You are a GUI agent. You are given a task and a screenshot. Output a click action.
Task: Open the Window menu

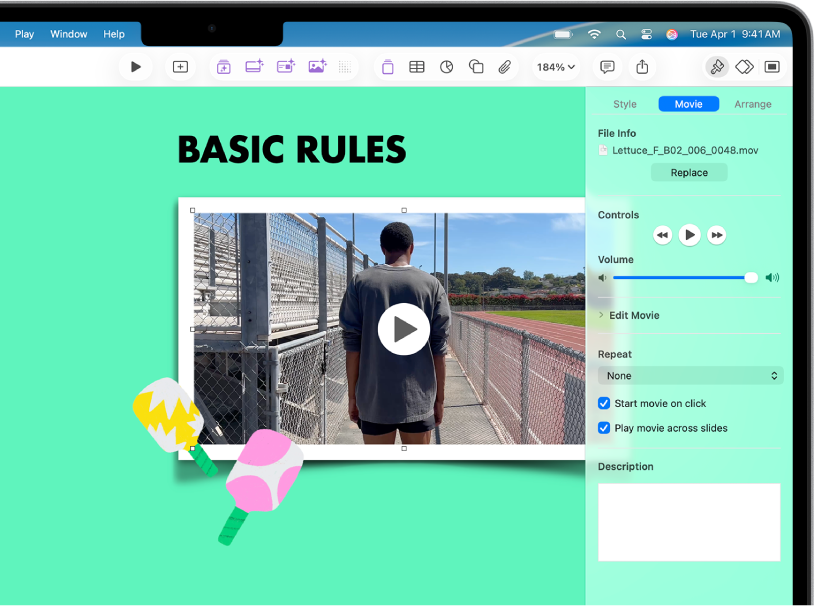click(68, 33)
